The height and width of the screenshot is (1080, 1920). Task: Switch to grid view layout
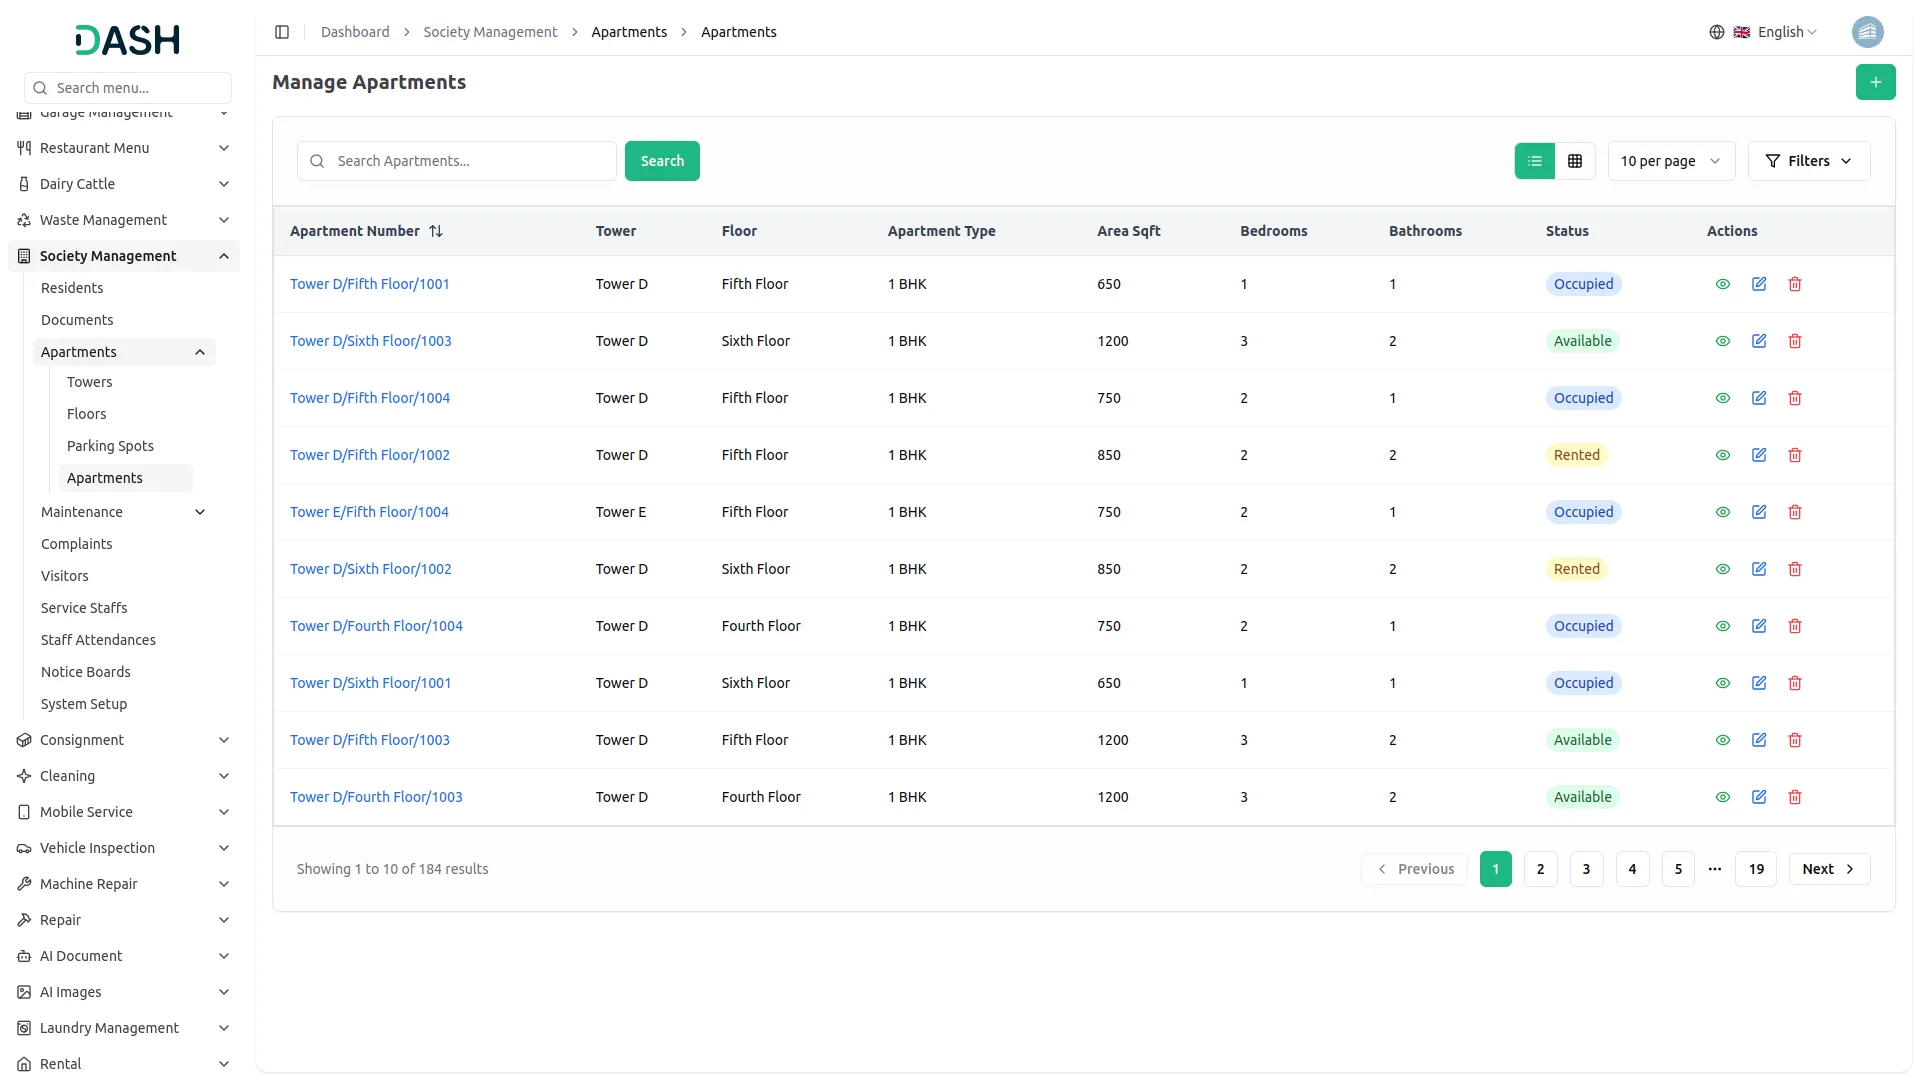point(1575,161)
